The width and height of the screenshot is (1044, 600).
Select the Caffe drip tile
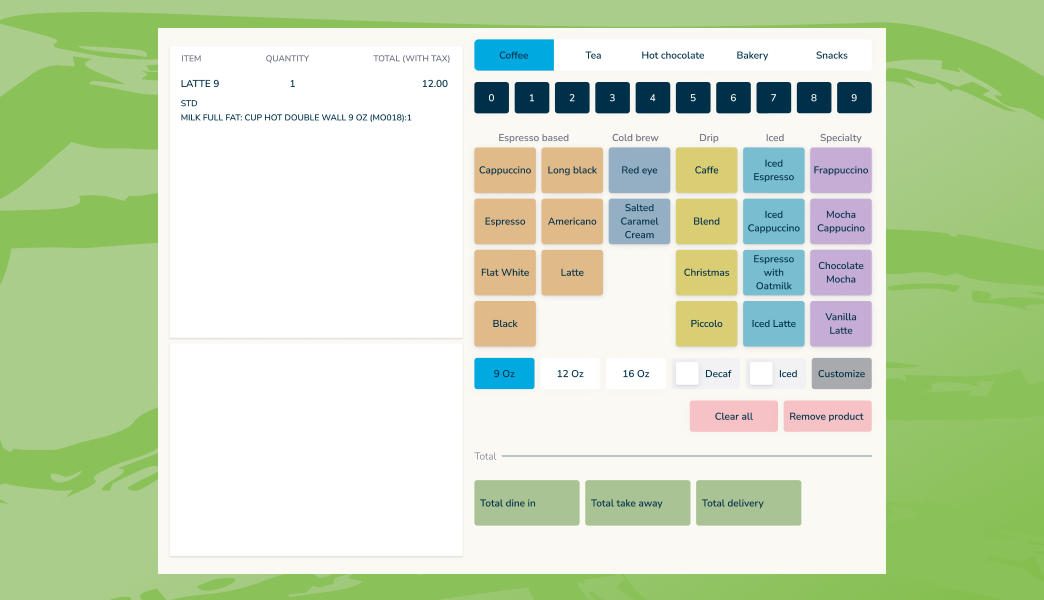click(706, 170)
